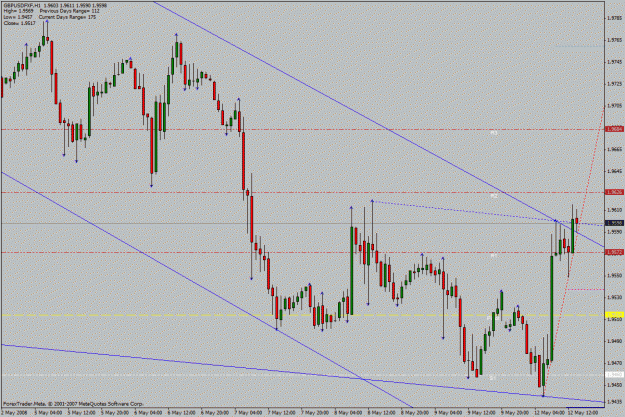Click the '6 May 04:00' time label
This screenshot has height=417, width=625.
click(148, 413)
